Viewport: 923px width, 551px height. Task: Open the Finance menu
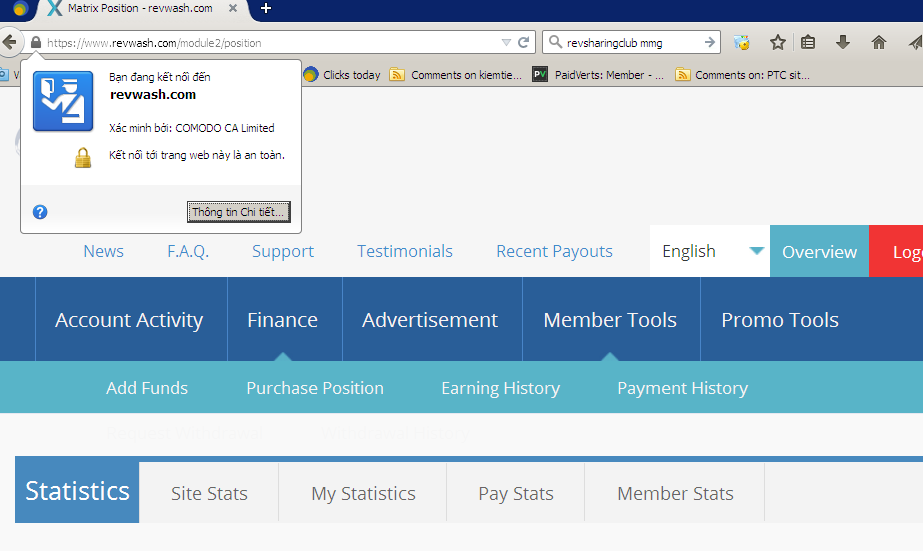point(283,320)
